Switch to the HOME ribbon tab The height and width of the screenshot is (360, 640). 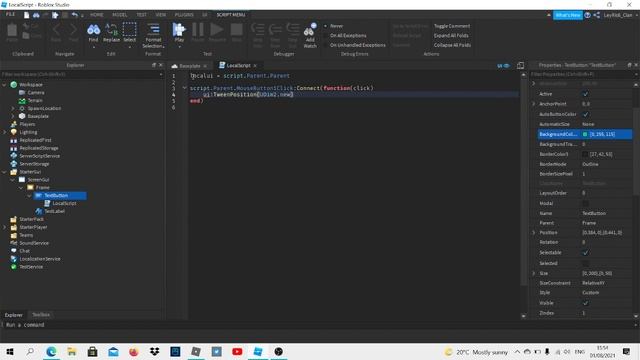pyautogui.click(x=97, y=15)
